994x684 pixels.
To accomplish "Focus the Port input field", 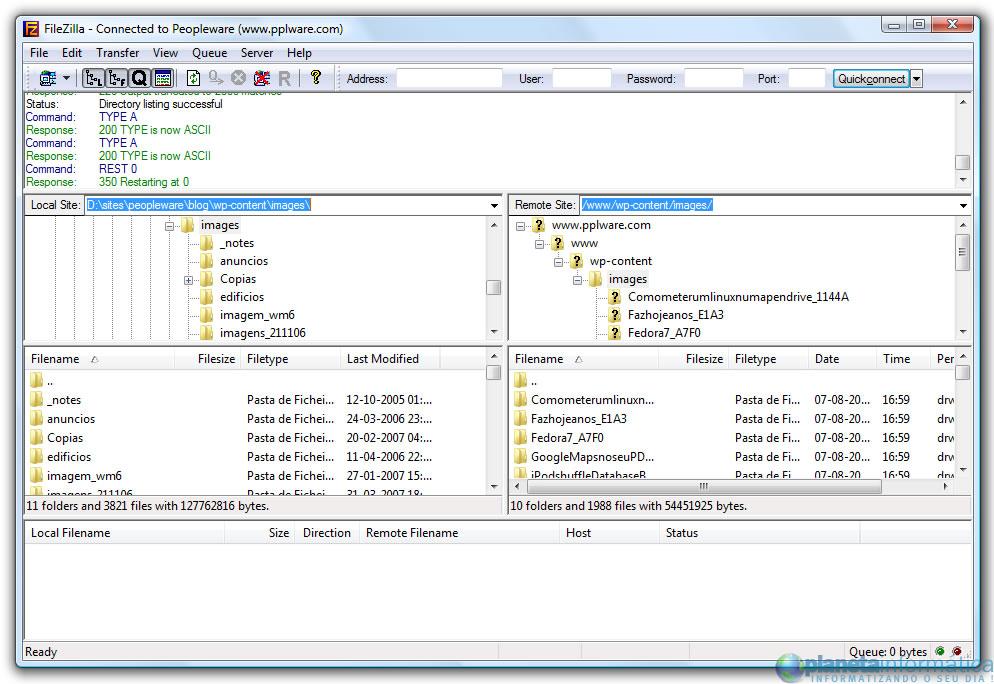I will point(806,79).
